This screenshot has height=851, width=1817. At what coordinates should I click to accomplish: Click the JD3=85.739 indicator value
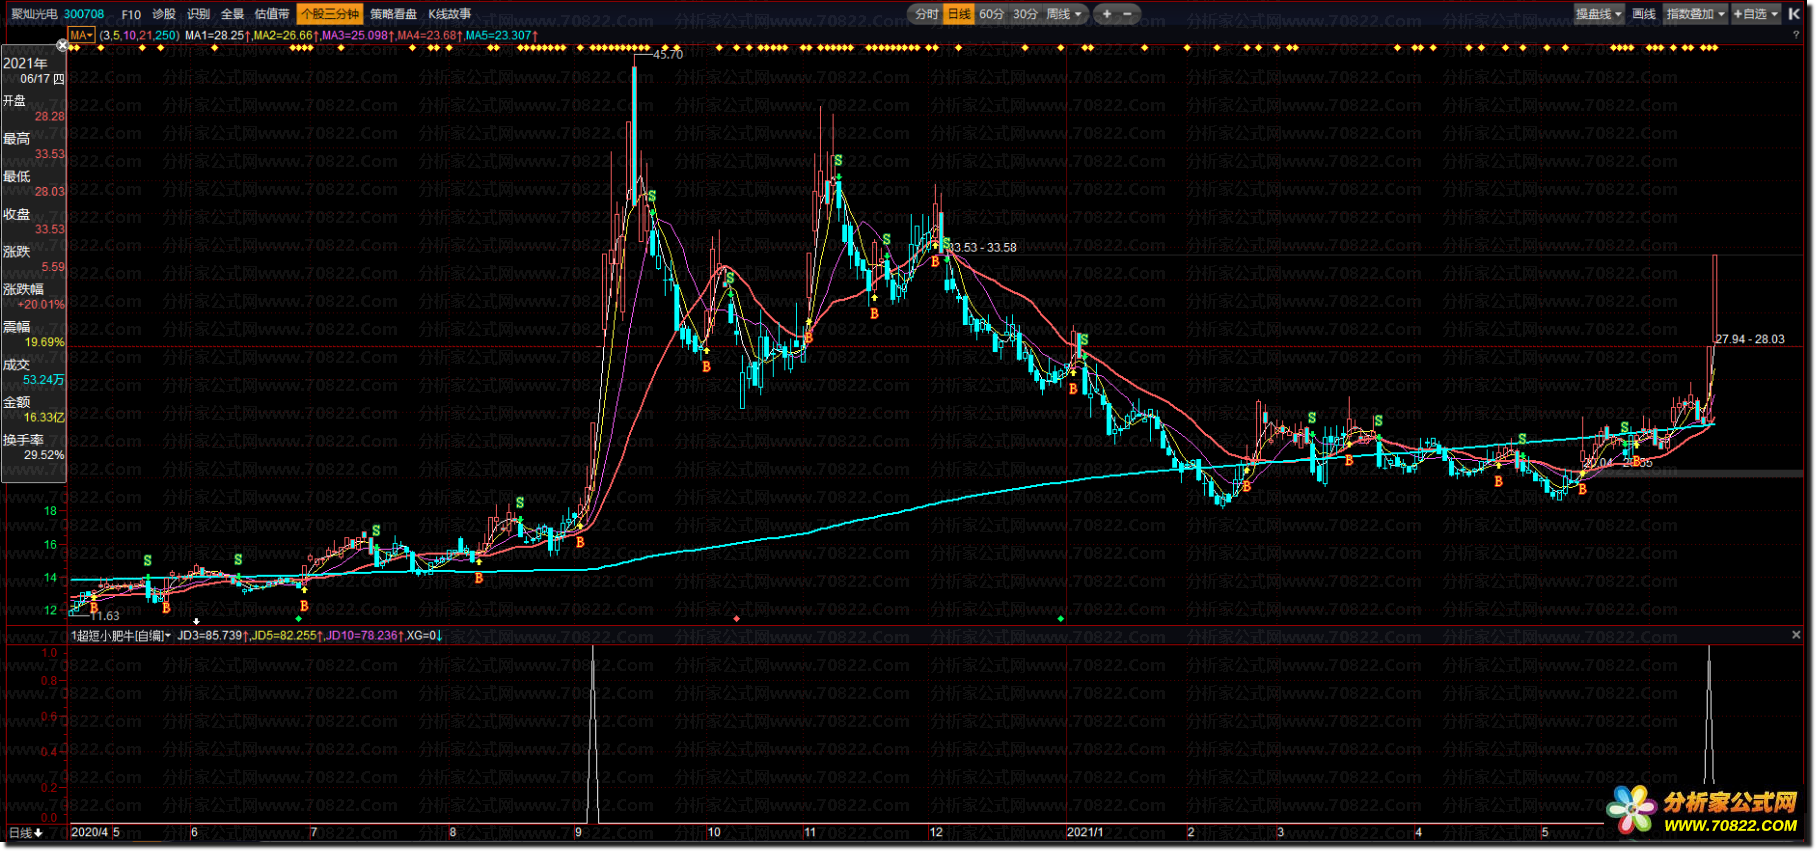212,635
